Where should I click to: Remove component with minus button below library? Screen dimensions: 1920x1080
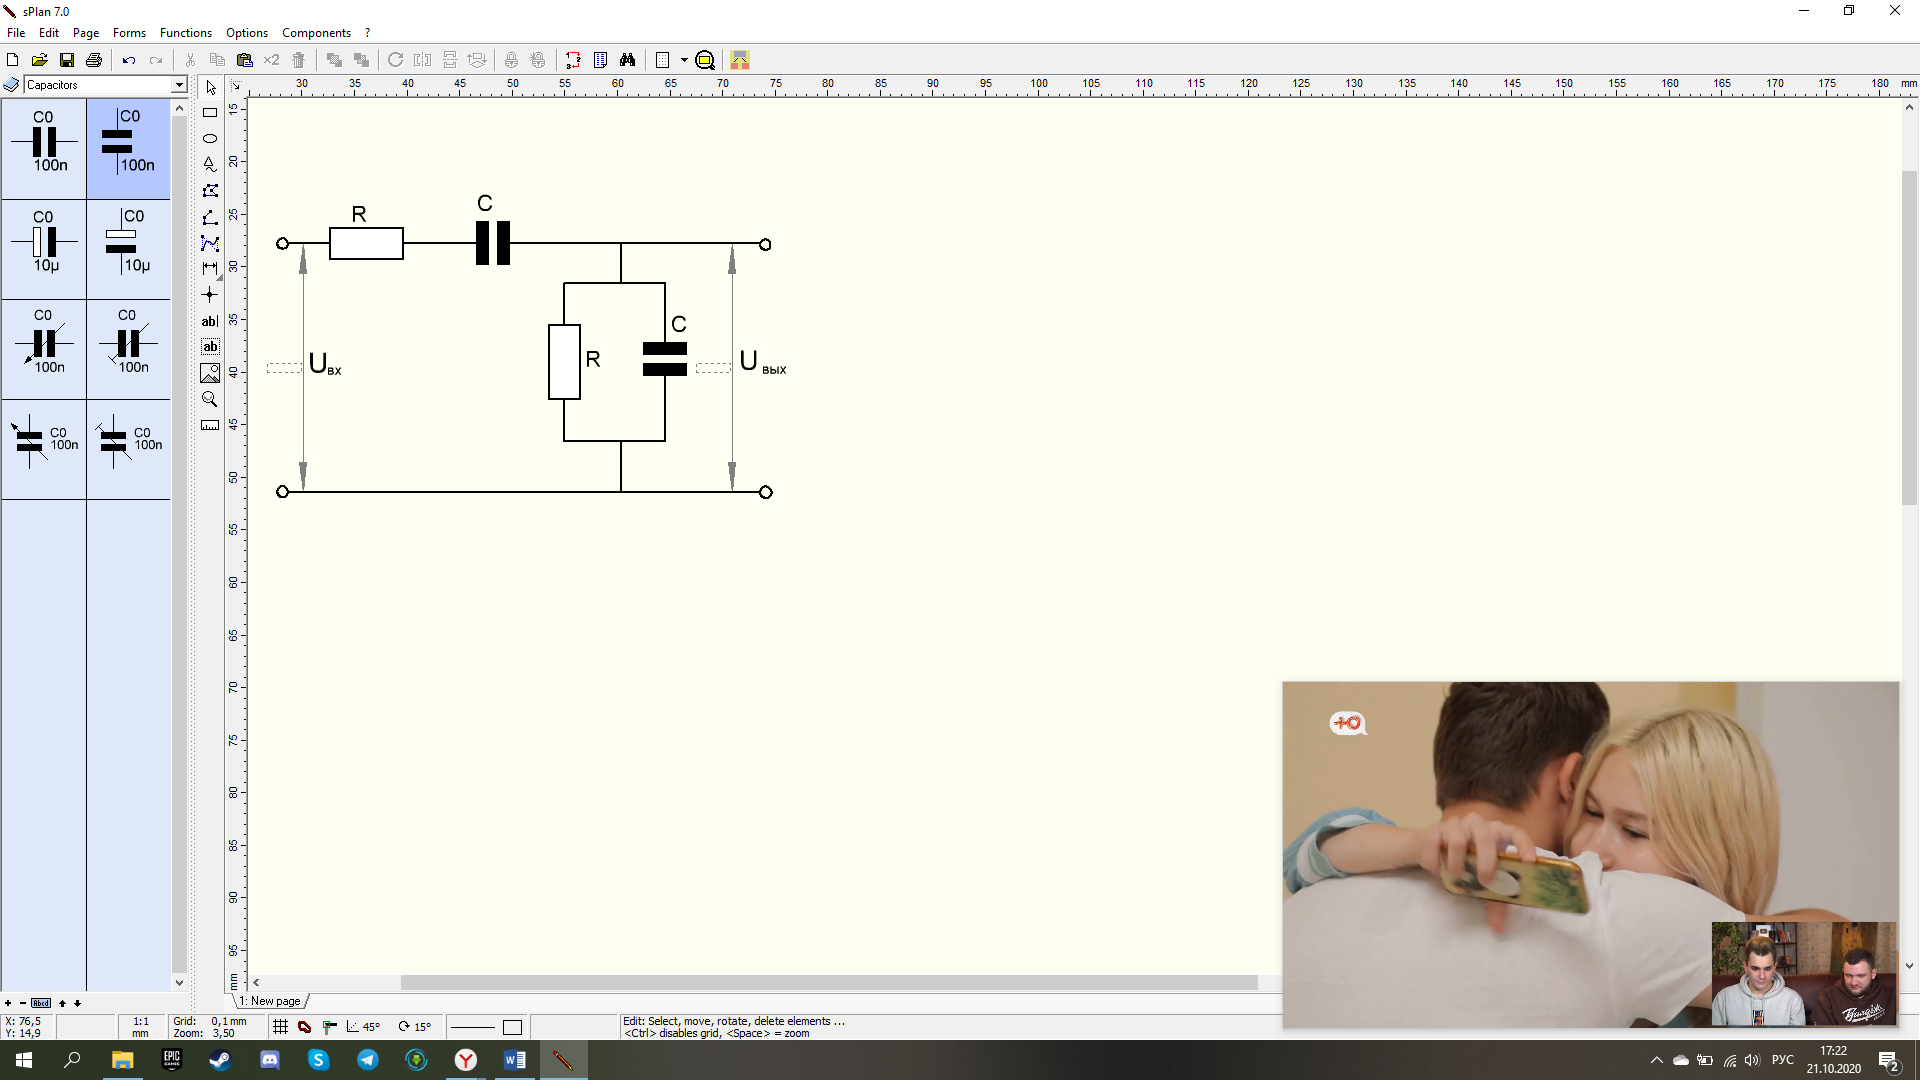coord(23,1003)
